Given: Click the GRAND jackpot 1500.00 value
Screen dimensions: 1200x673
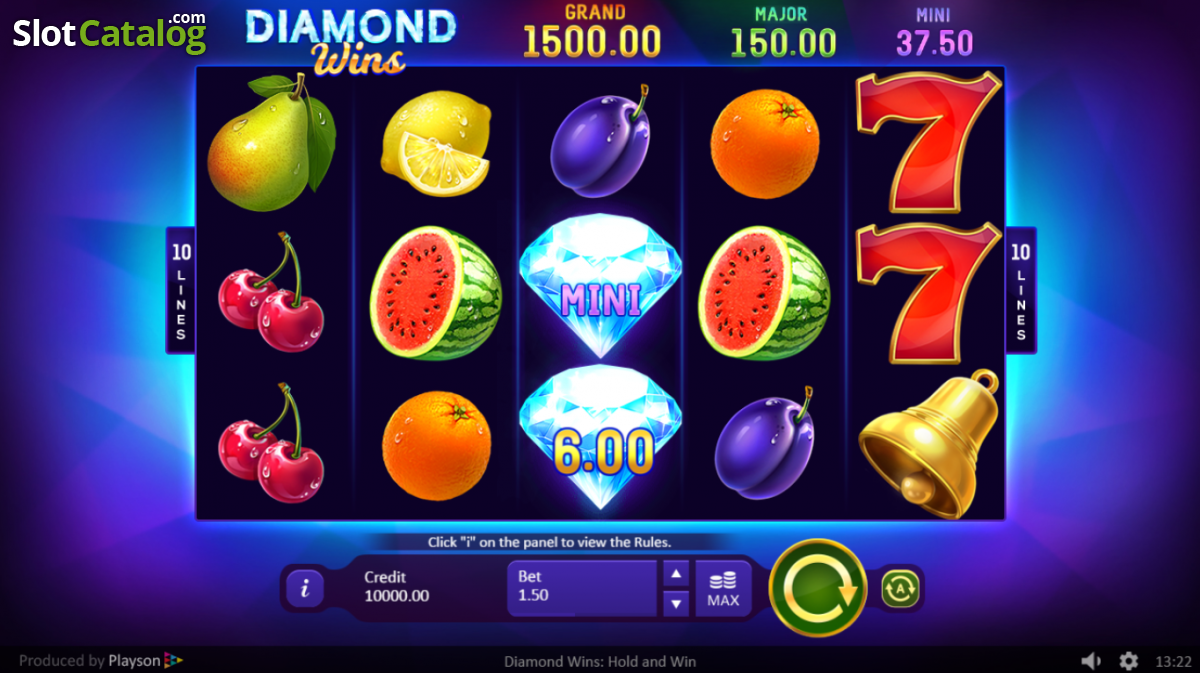Looking at the screenshot, I should pos(592,42).
